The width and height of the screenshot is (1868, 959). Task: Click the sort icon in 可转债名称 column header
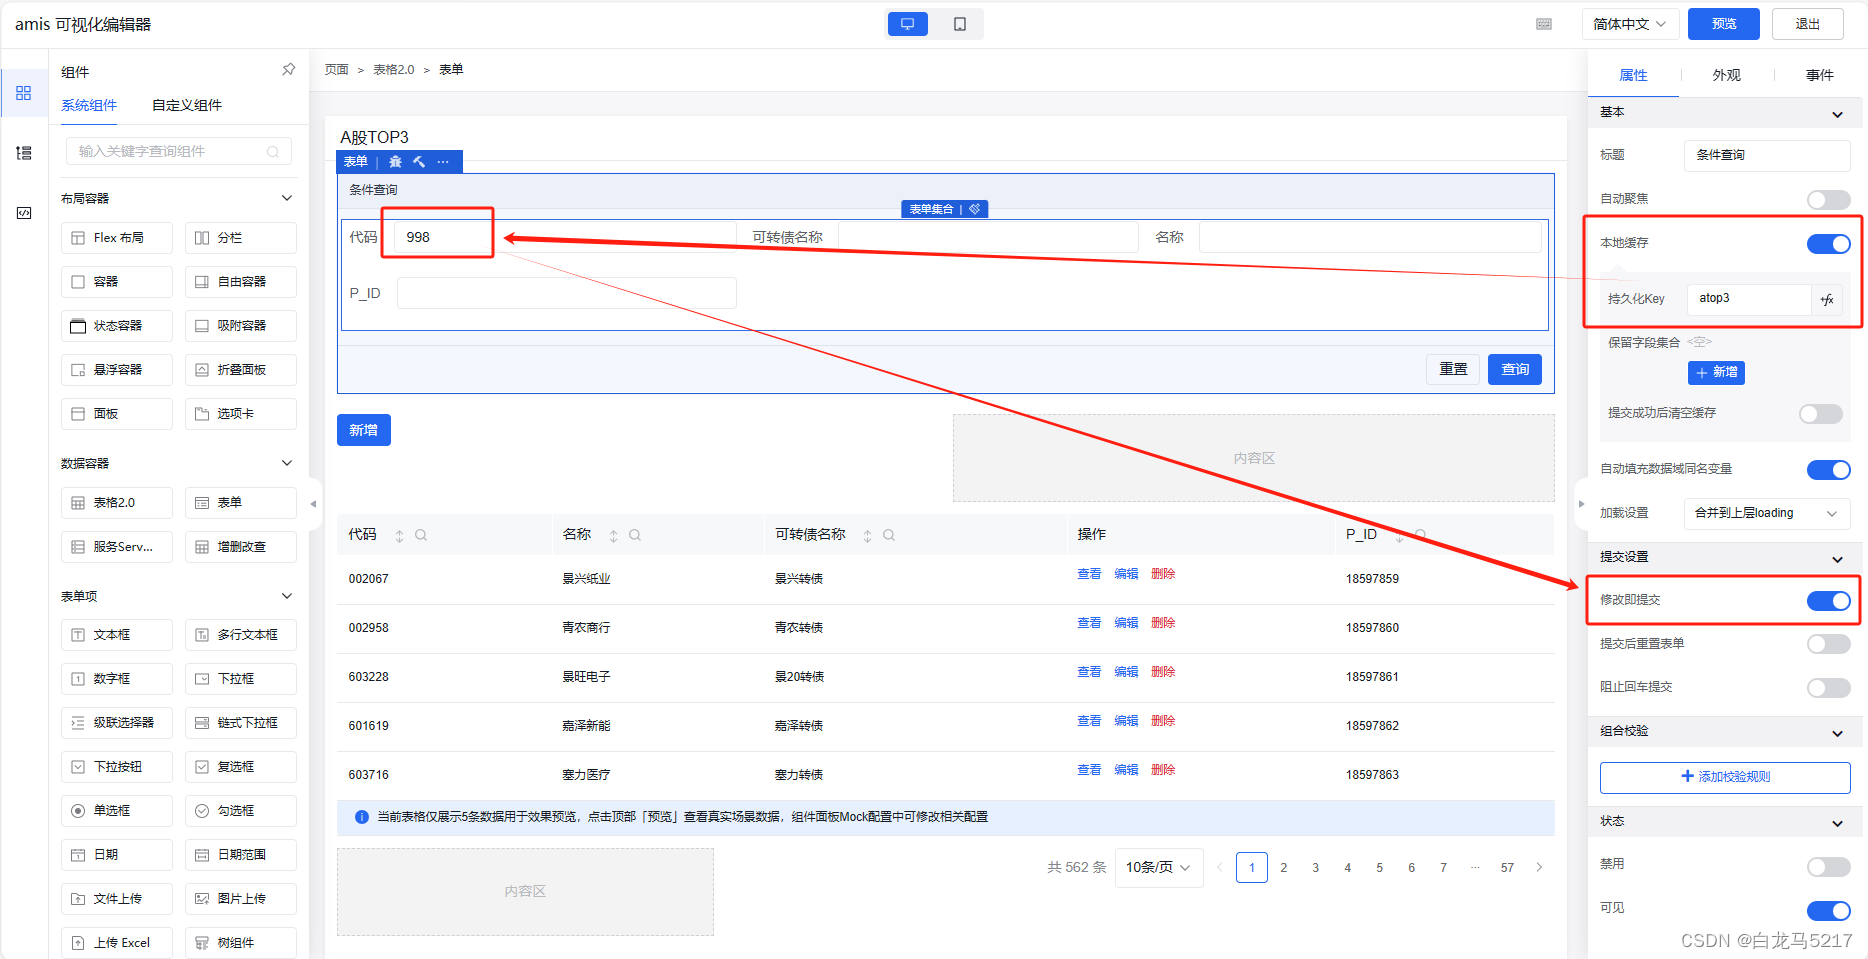point(867,536)
